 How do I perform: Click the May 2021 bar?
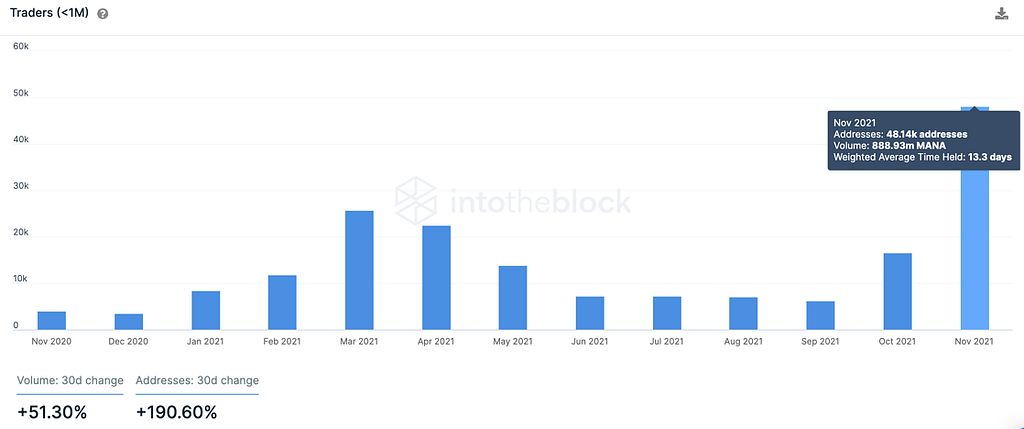pyautogui.click(x=513, y=298)
